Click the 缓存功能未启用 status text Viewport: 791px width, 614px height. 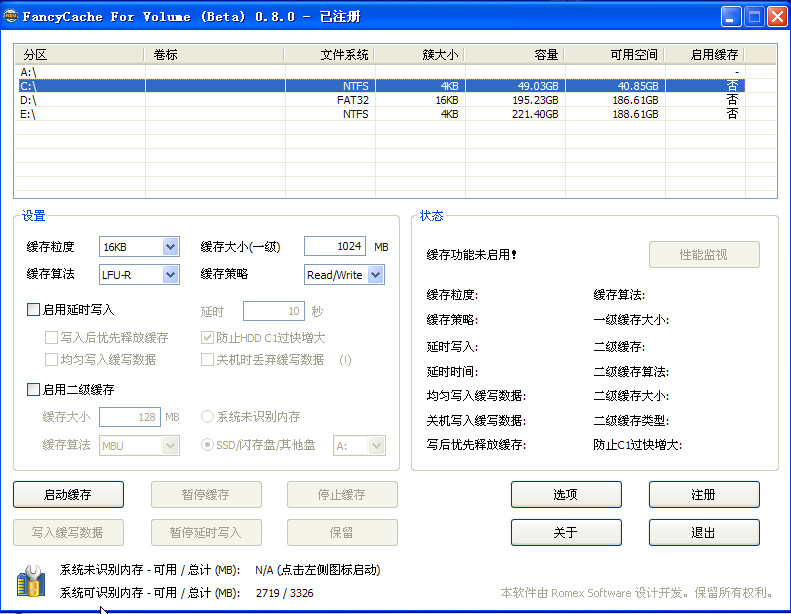pyautogui.click(x=471, y=255)
